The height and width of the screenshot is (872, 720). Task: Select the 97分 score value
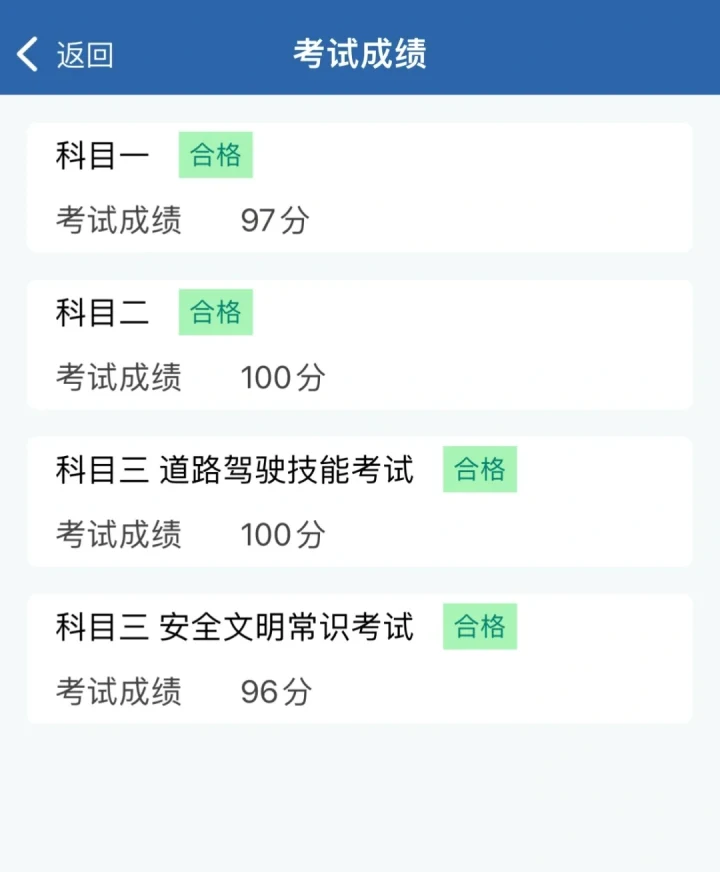coord(275,220)
